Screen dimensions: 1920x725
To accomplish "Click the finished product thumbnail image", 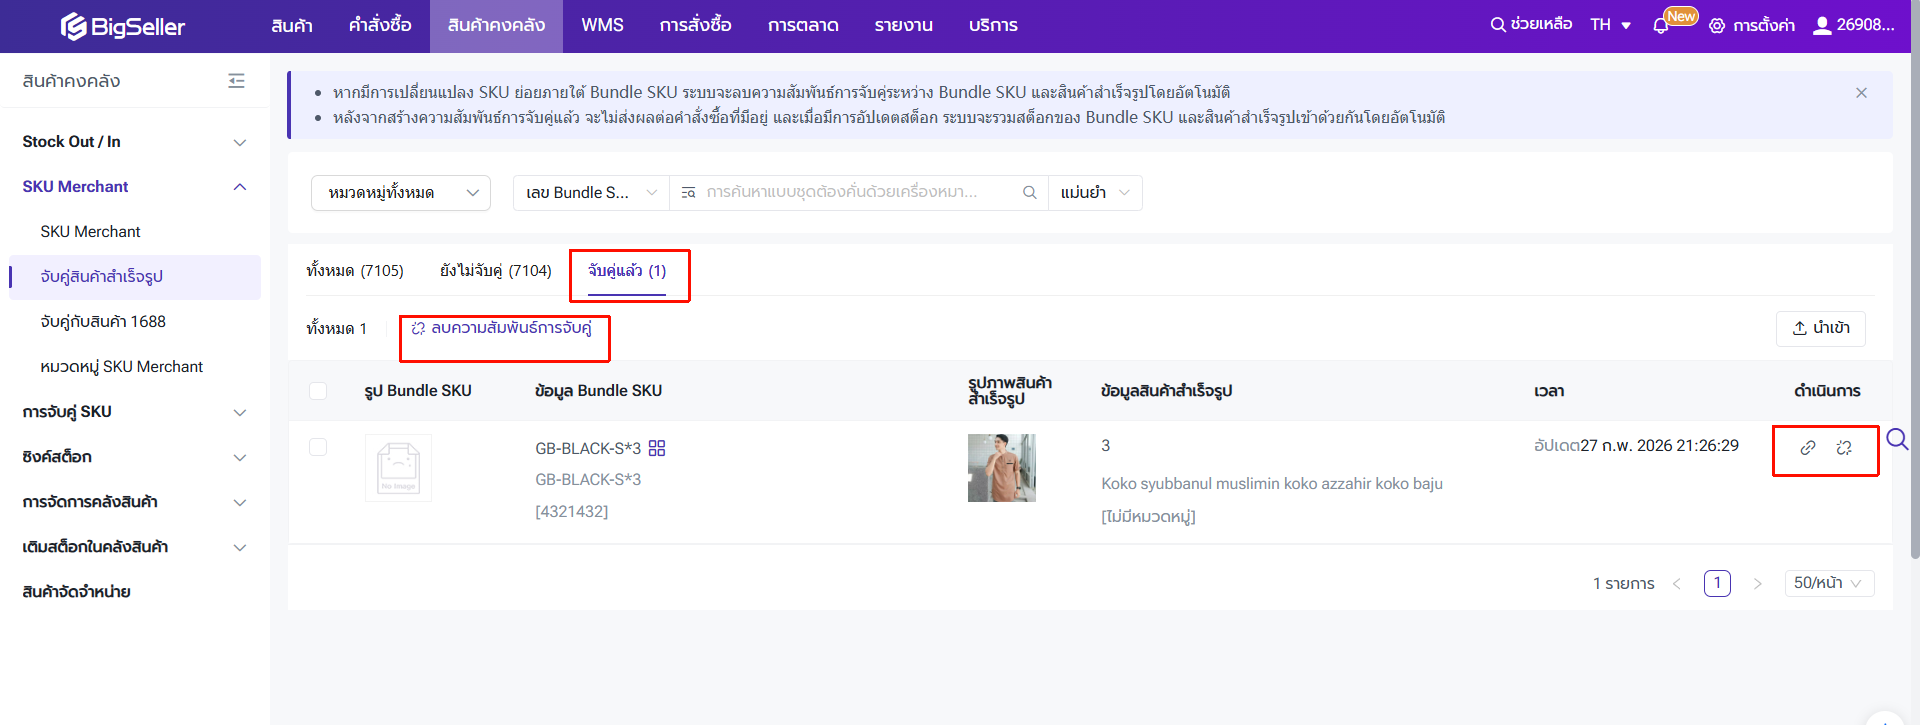I will pos(1001,468).
